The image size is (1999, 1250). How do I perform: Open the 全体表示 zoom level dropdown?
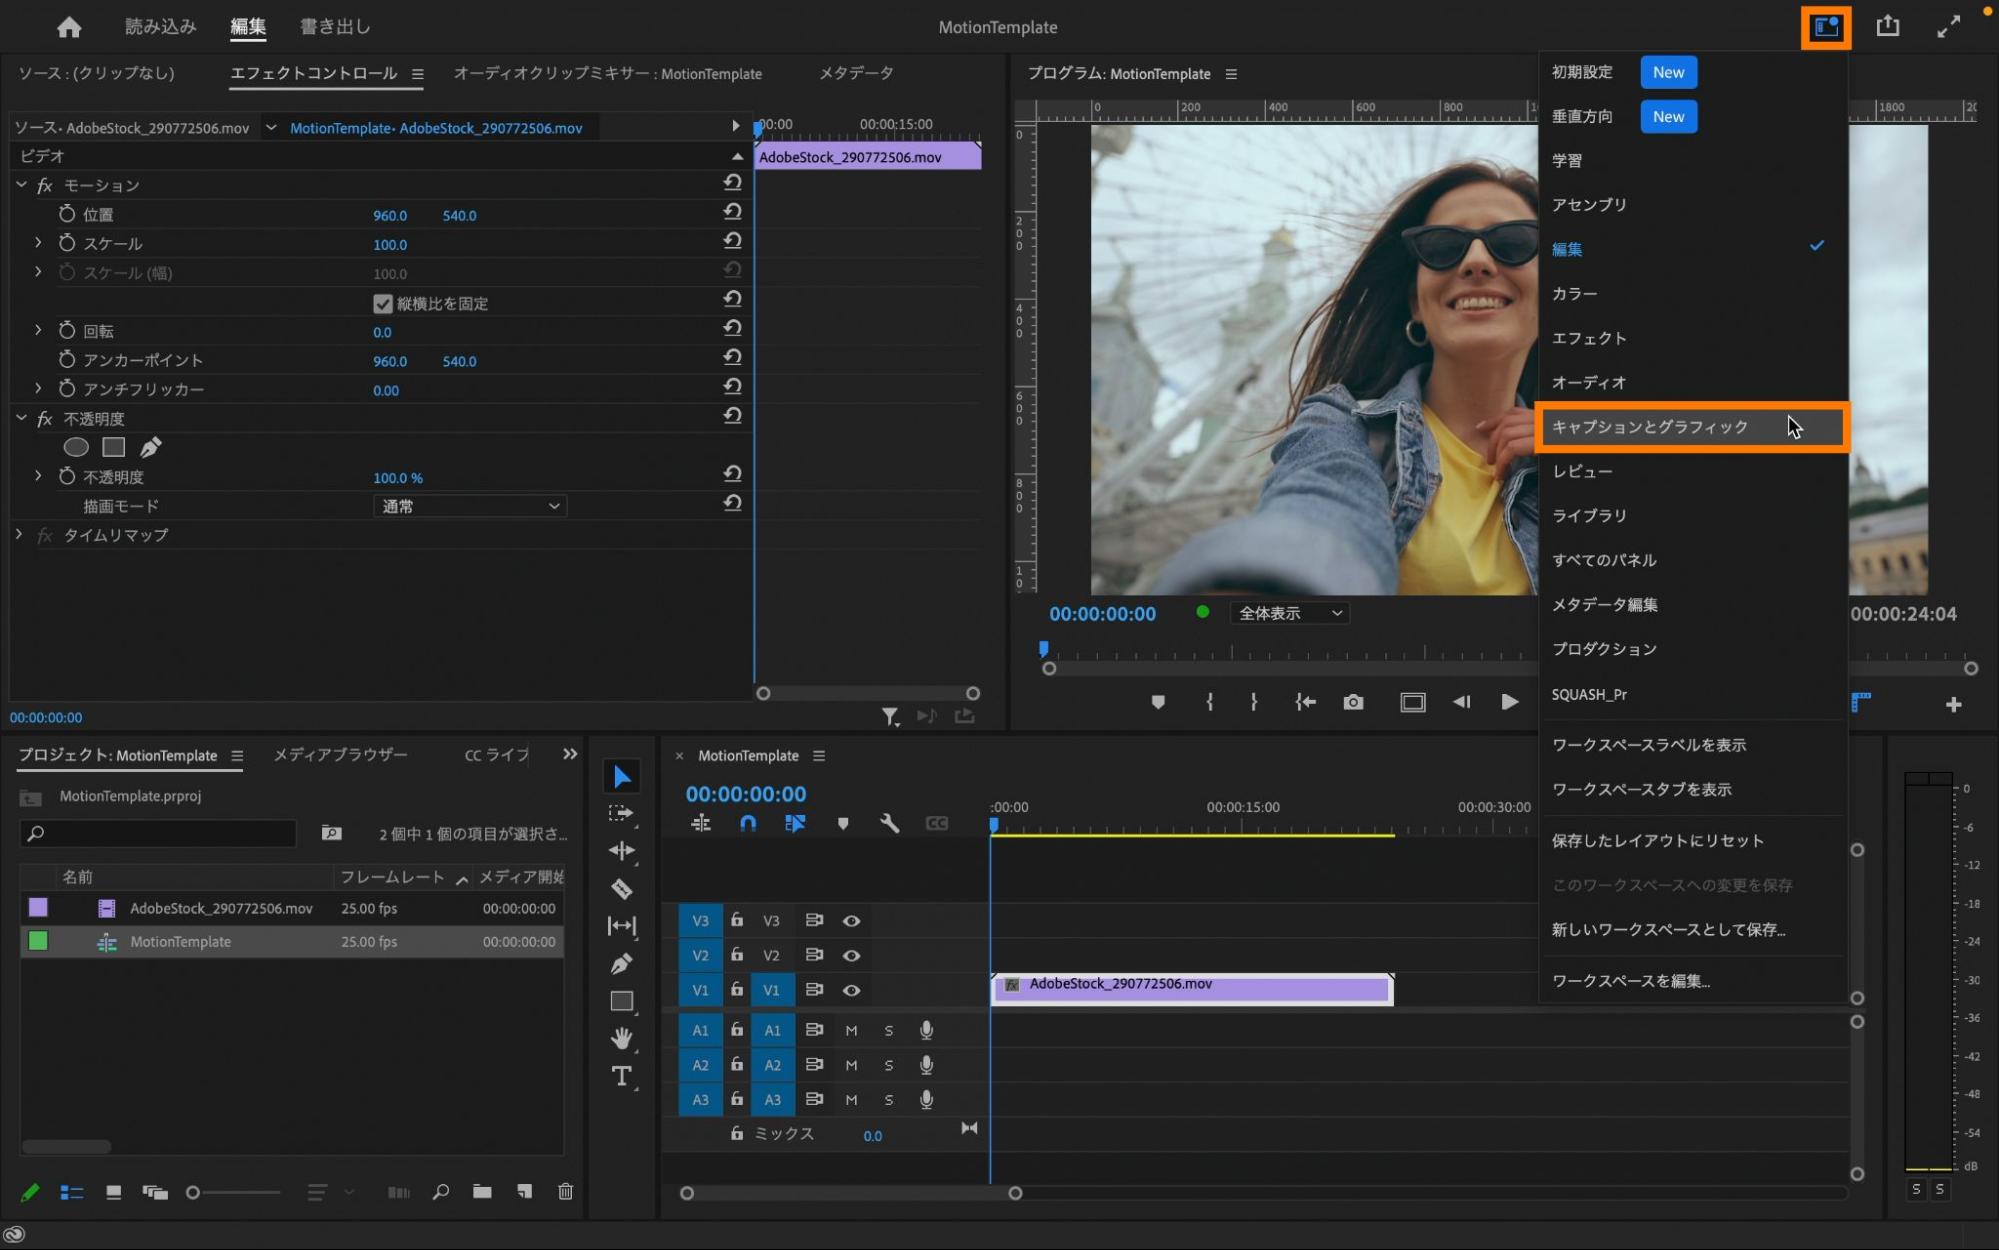(1290, 613)
